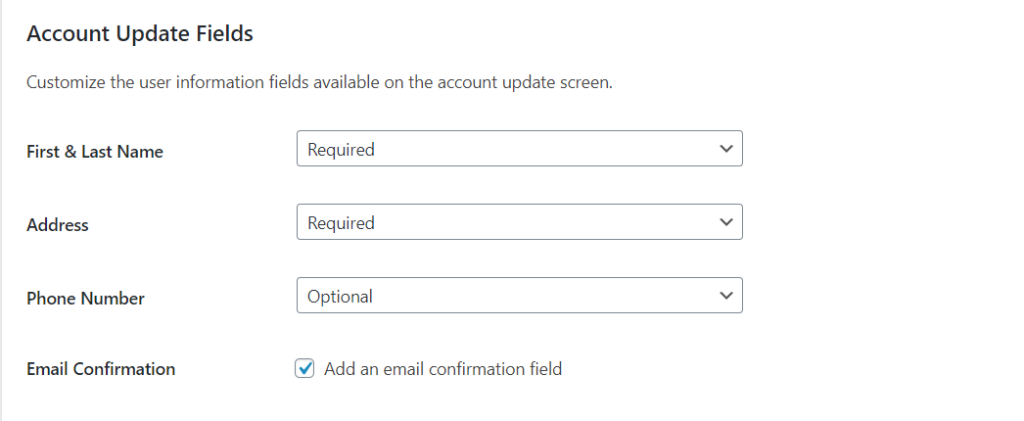Click the Address dropdown chevron arrow

(726, 222)
